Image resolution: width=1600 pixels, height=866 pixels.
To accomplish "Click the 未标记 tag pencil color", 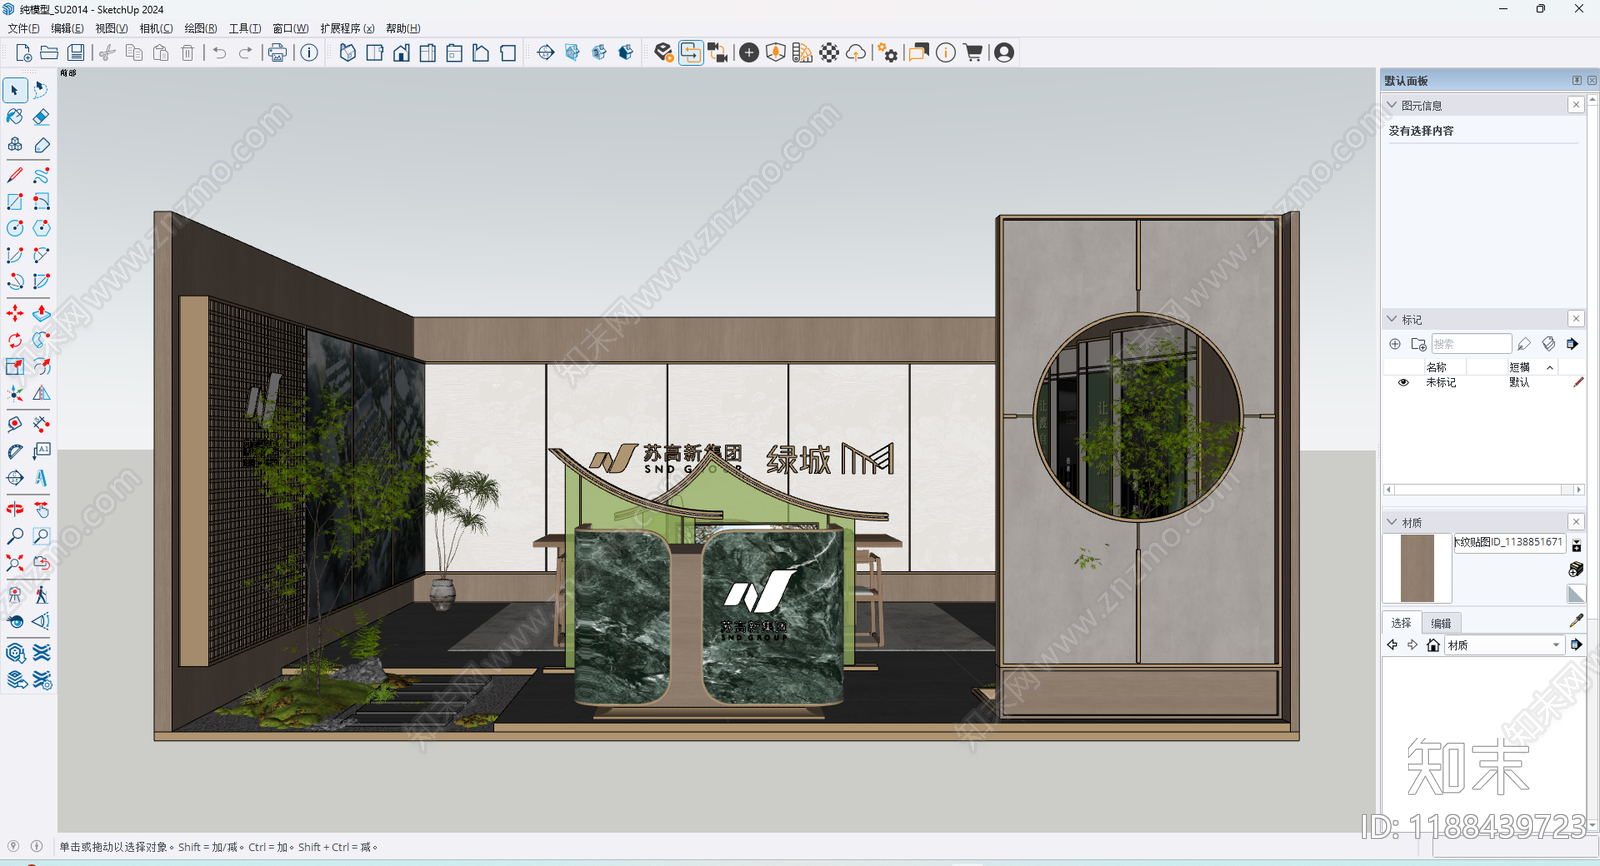I will point(1578,383).
